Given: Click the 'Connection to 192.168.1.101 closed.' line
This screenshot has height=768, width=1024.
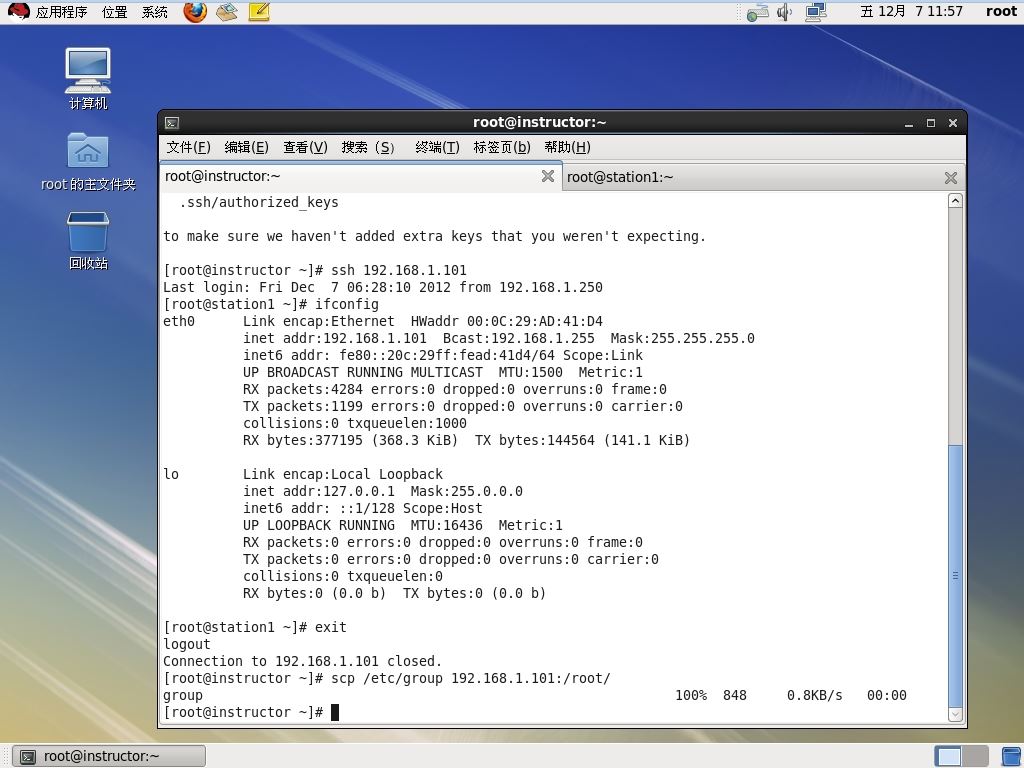Looking at the screenshot, I should (302, 661).
